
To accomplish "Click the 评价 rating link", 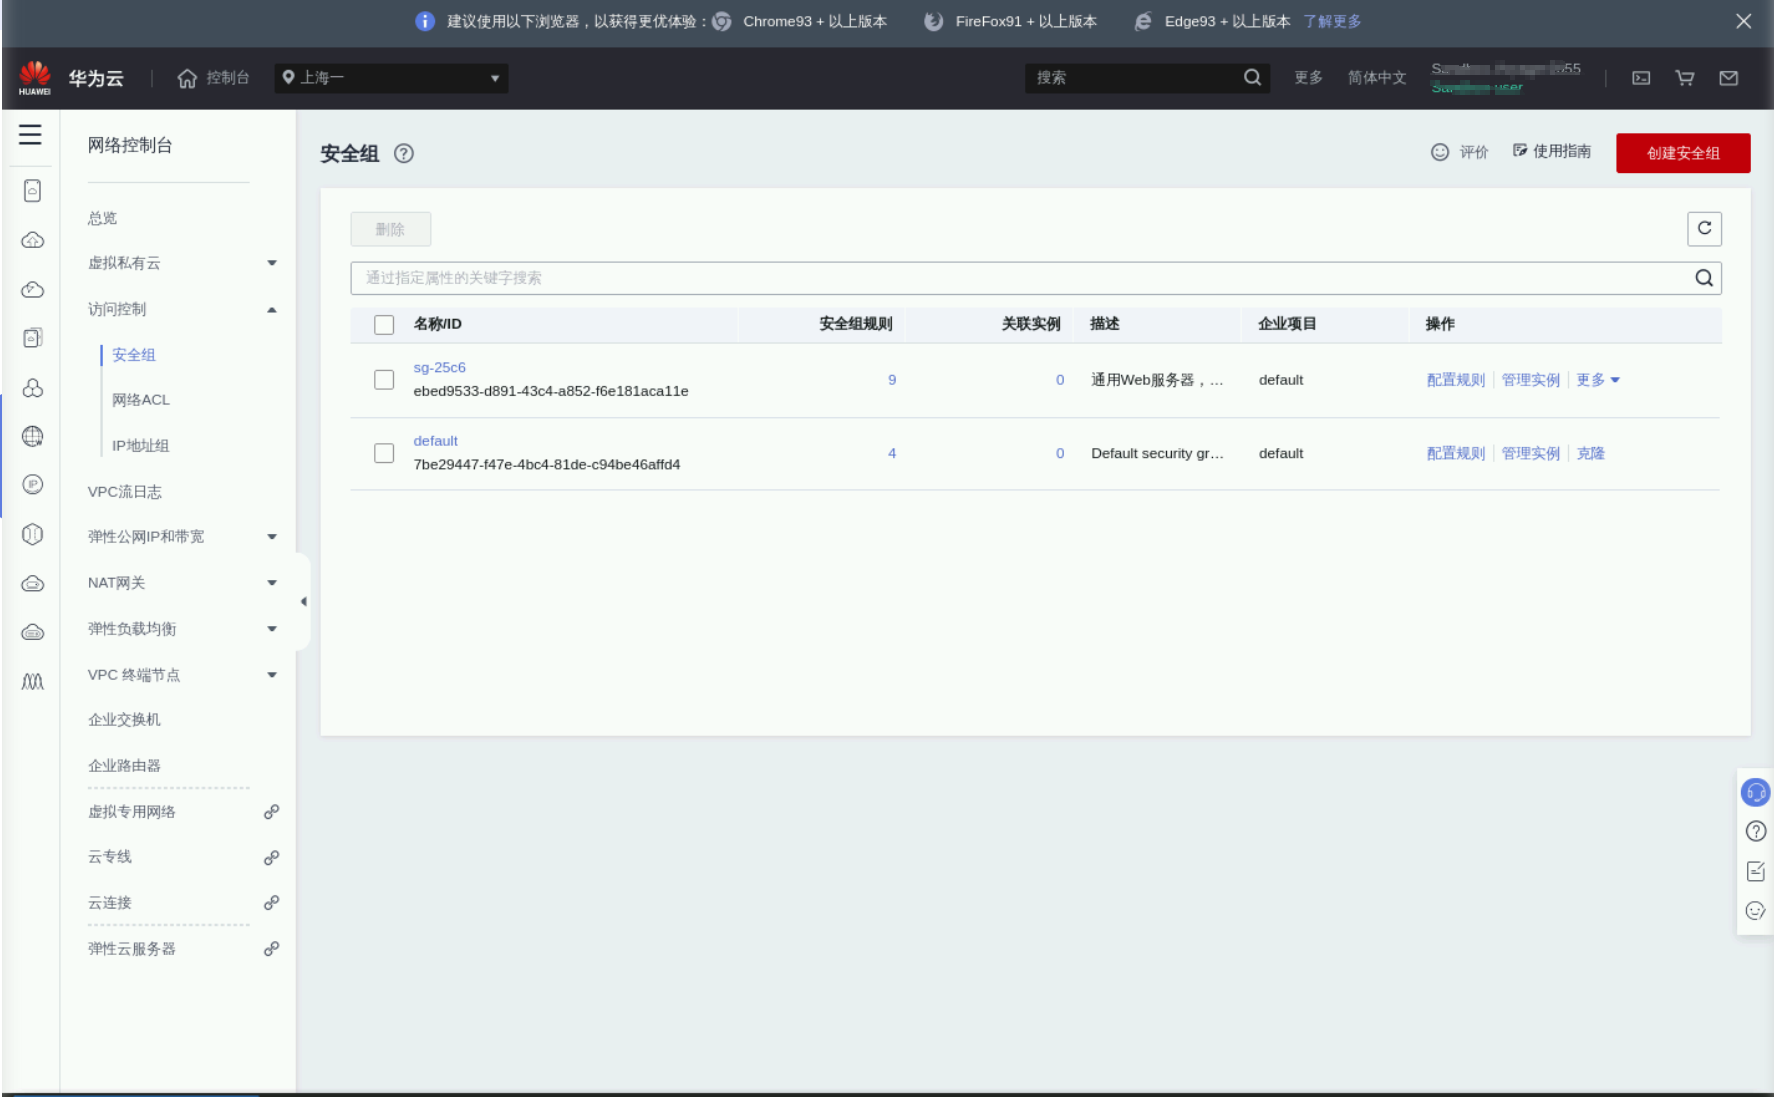I will 1460,152.
